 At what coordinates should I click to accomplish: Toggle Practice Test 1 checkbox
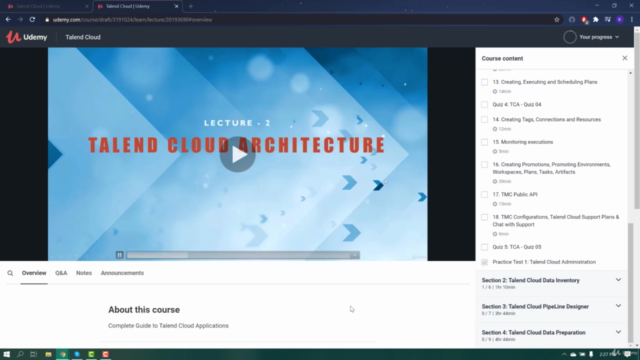pos(484,262)
